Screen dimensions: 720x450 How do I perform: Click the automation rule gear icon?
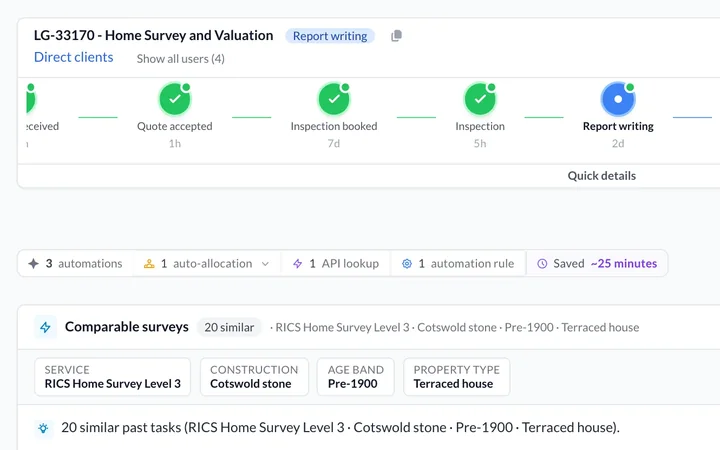(x=407, y=264)
